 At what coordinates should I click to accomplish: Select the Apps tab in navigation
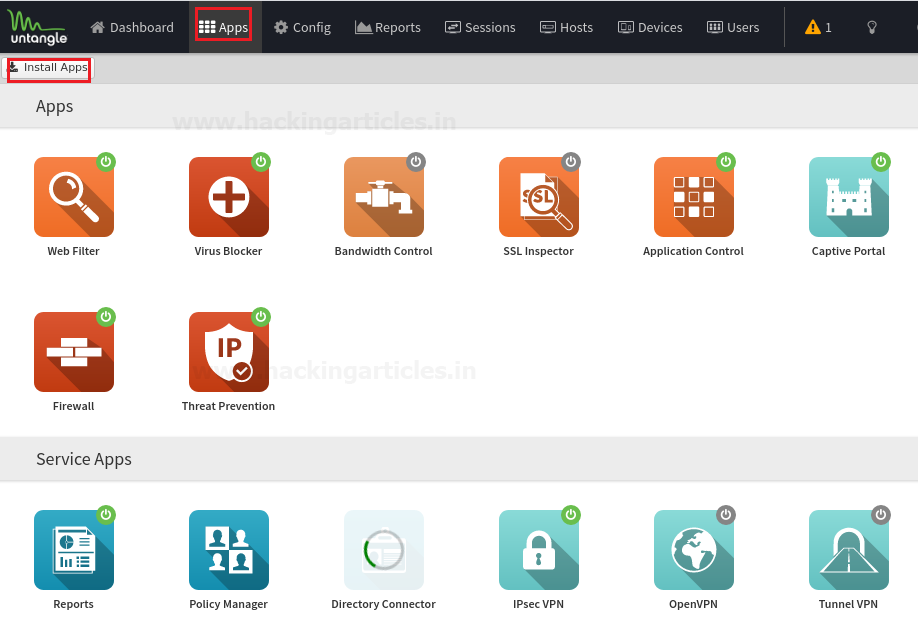coord(224,27)
